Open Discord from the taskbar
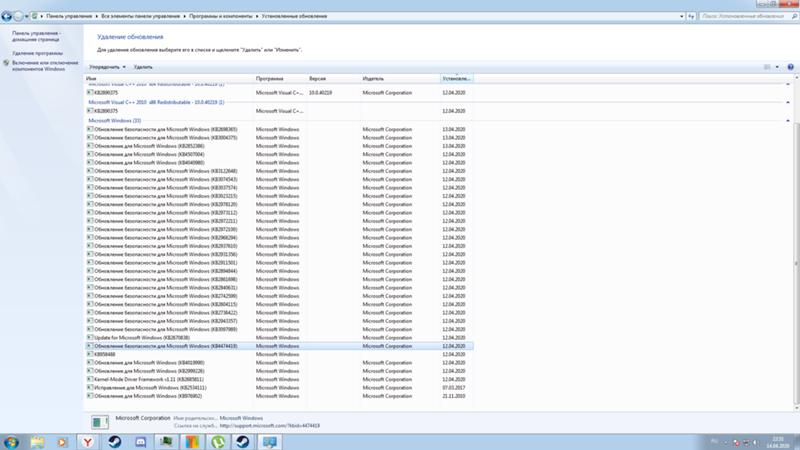Viewport: 800px width, 450px height. [x=140, y=442]
